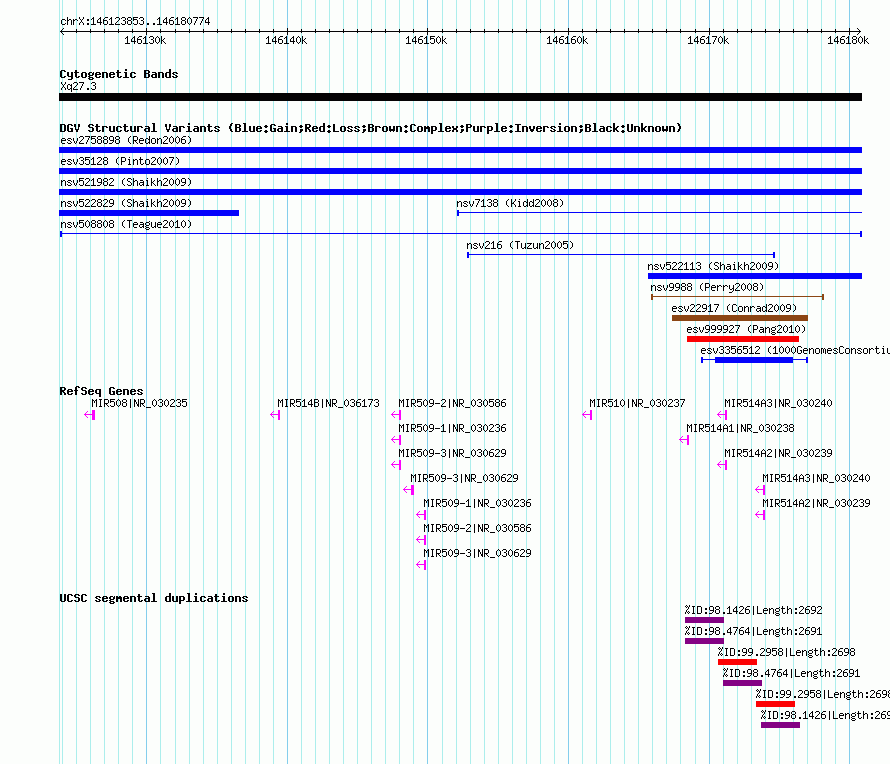Open the MIR508|NR_030235 gene label
Screen dimensions: 890x764
139,403
